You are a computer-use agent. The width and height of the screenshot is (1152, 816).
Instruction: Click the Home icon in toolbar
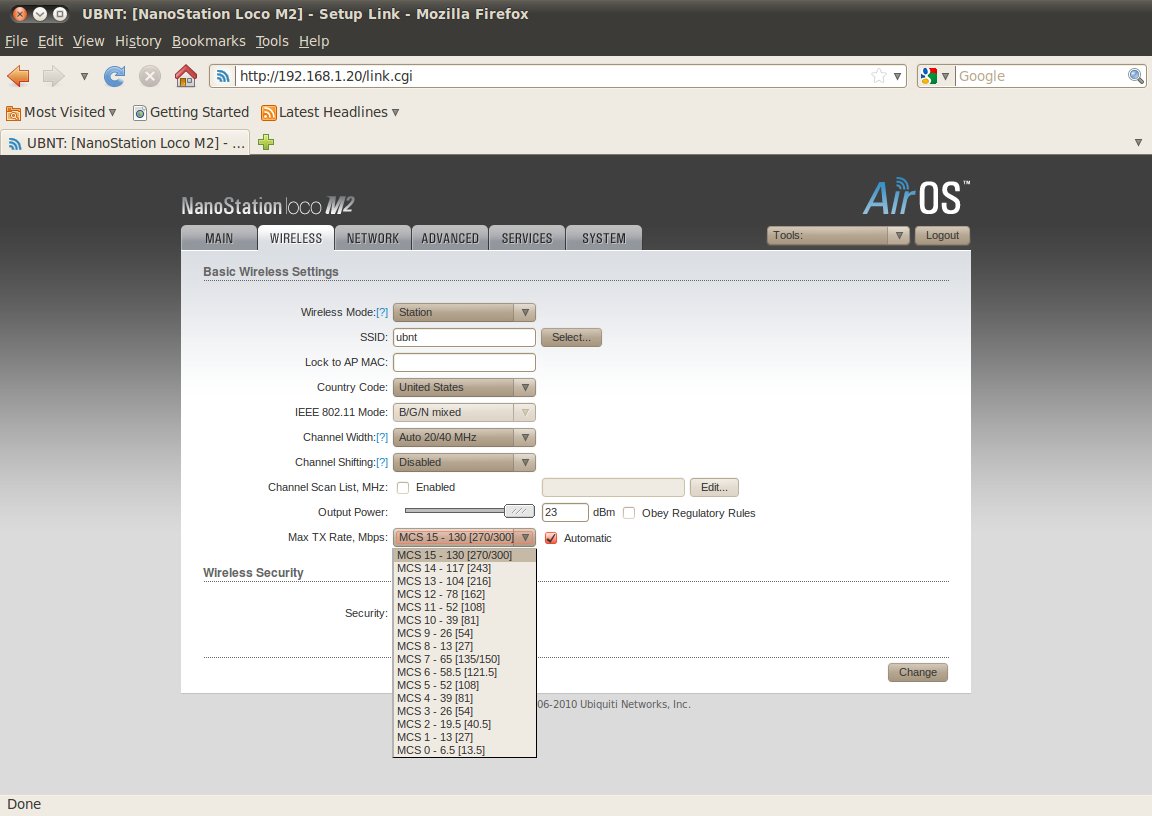pos(185,76)
